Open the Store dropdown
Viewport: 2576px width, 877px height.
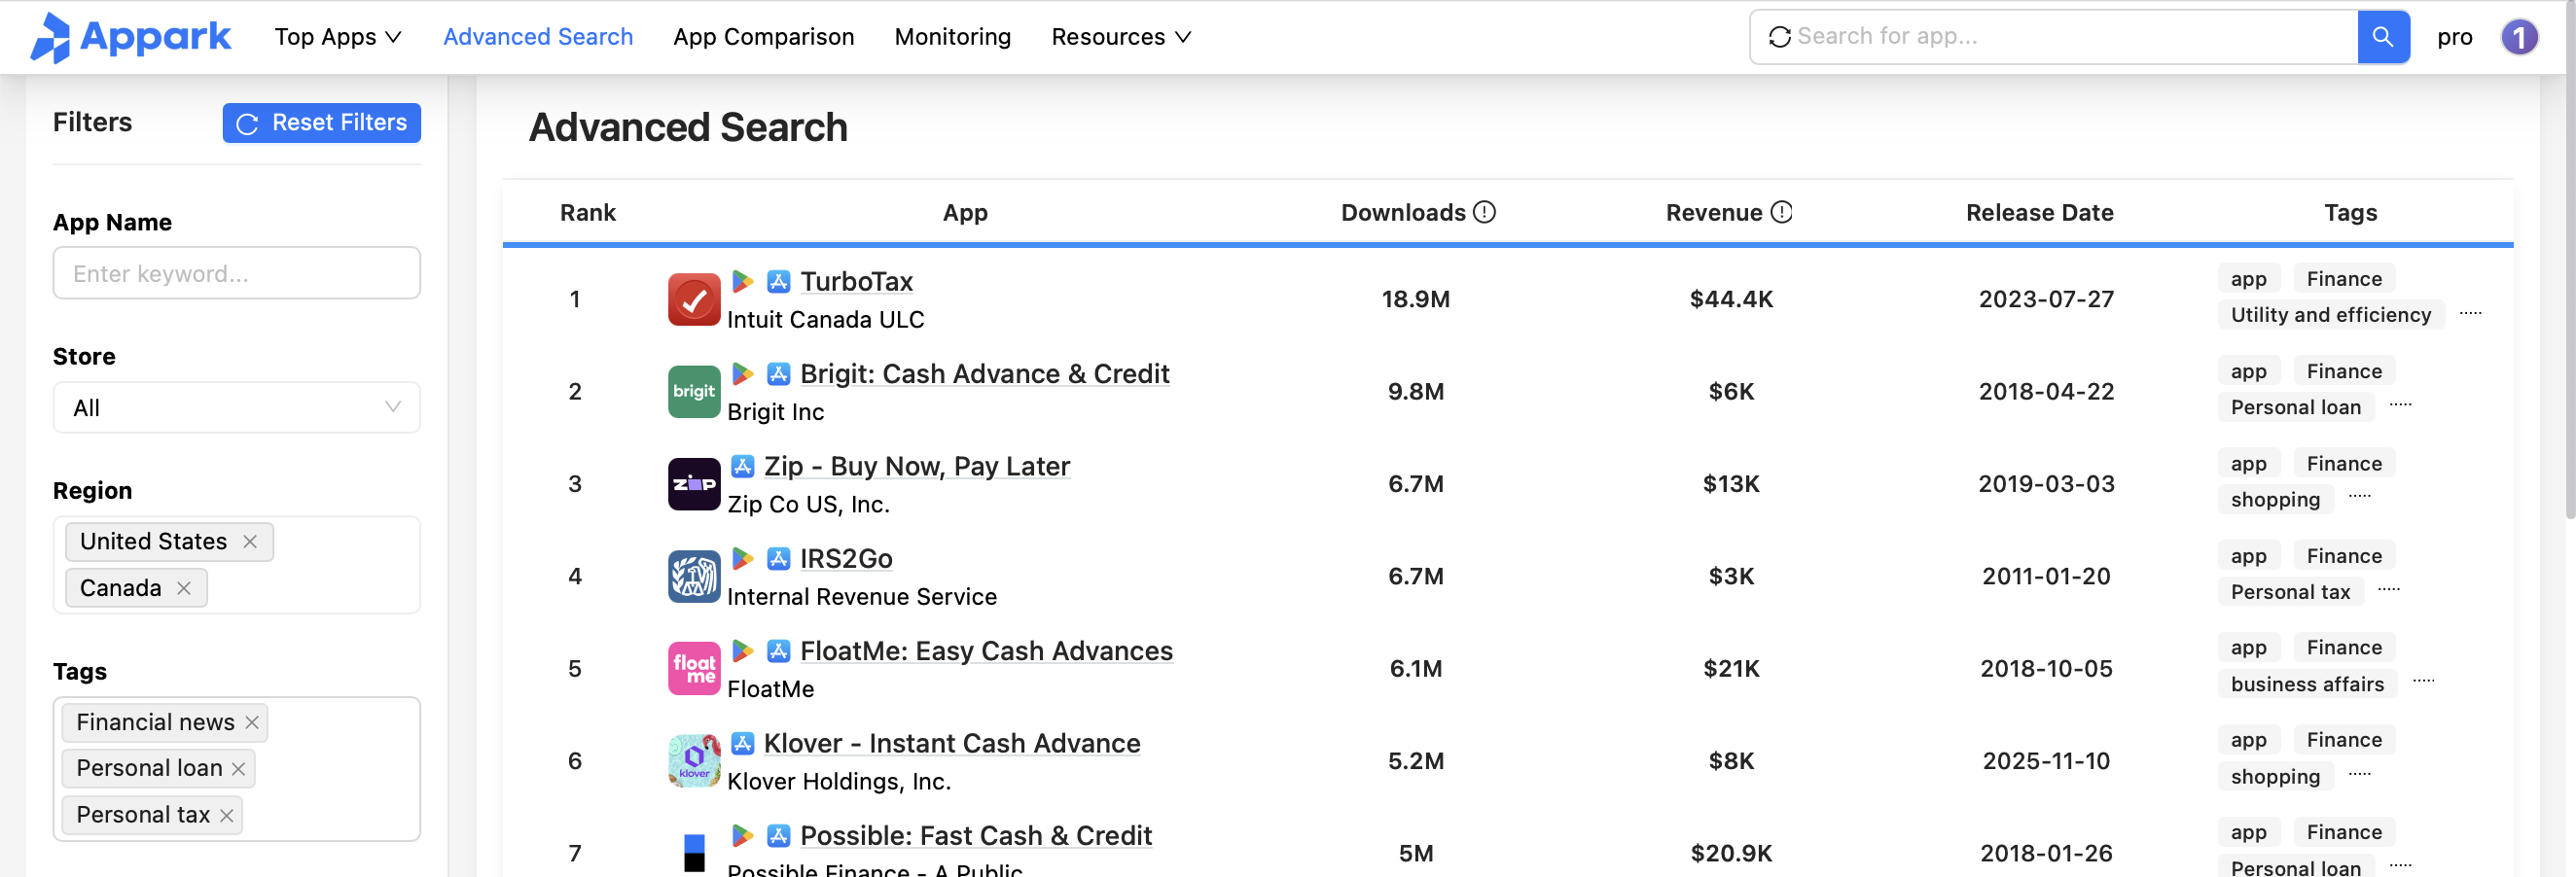coord(236,407)
